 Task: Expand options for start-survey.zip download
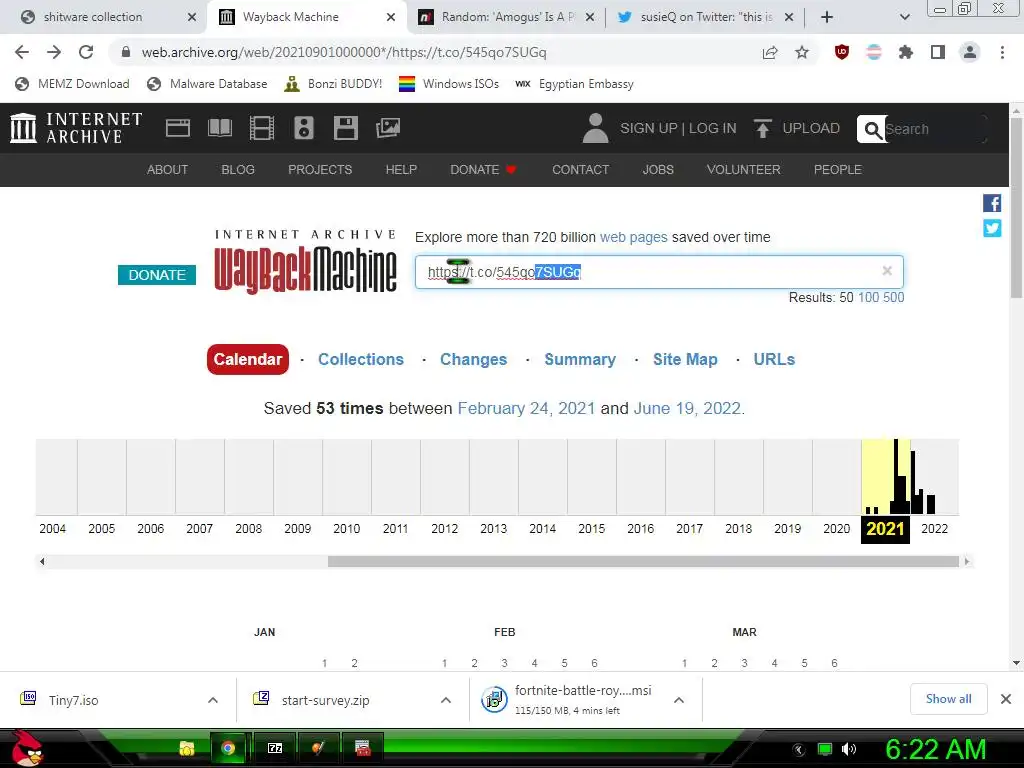(x=446, y=700)
